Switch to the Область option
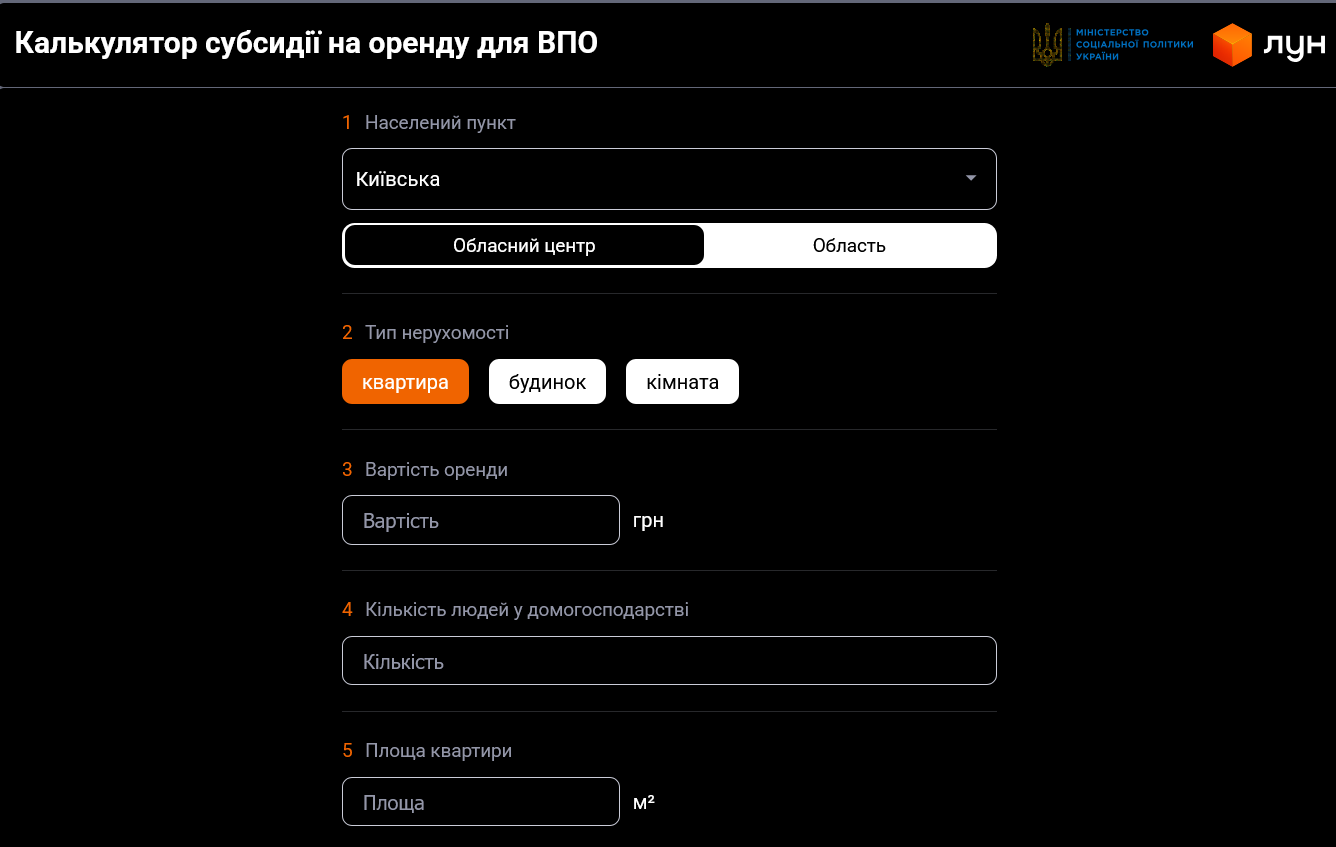The width and height of the screenshot is (1336, 847). pos(849,245)
